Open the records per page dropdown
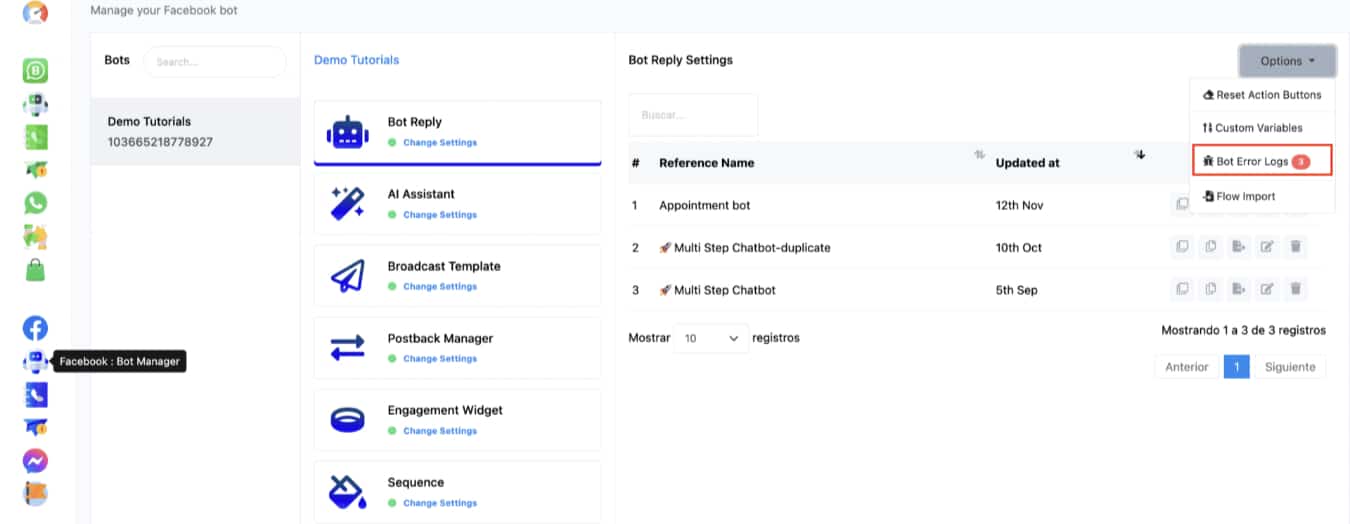Viewport: 1350px width, 524px height. point(712,338)
